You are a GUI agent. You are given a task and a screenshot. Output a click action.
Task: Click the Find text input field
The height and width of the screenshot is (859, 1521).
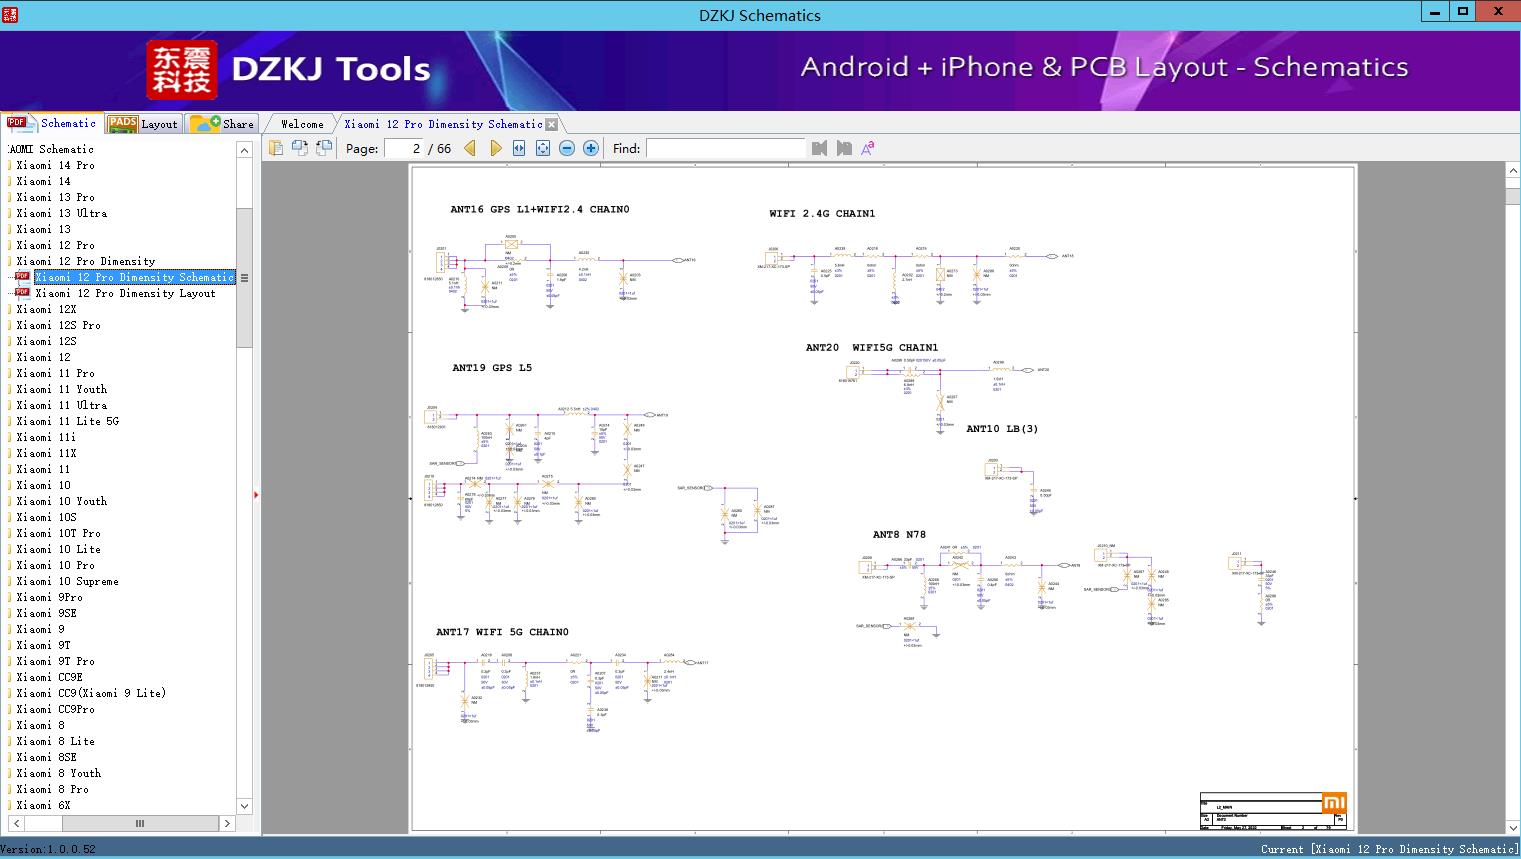click(725, 148)
